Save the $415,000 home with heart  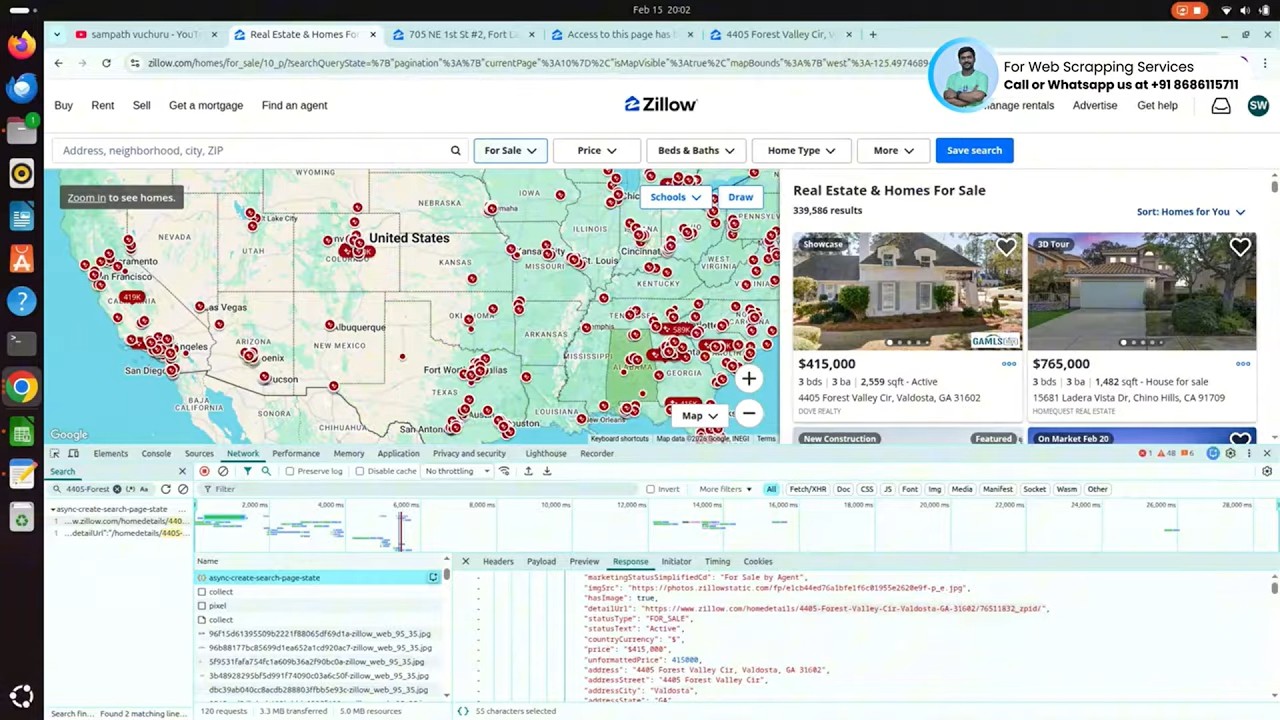click(x=1005, y=247)
